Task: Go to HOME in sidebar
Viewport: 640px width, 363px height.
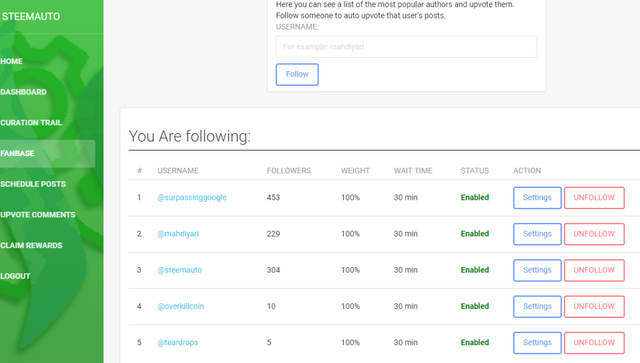Action: coord(11,61)
